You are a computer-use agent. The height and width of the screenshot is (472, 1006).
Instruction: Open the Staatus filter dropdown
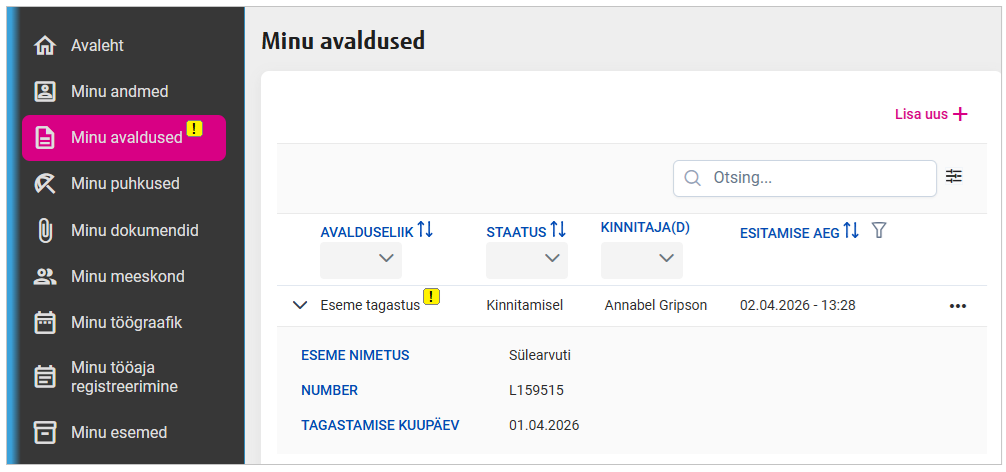pyautogui.click(x=527, y=260)
